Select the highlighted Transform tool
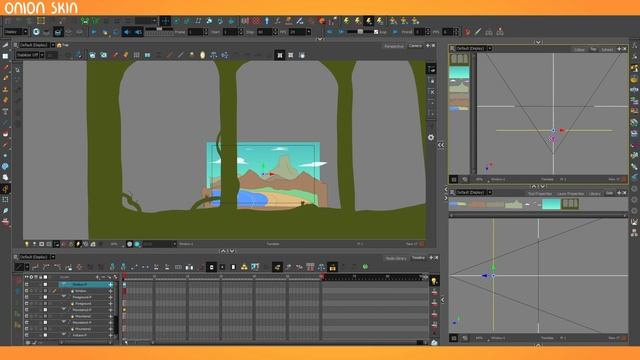This screenshot has width=640, height=360. (x=5, y=189)
